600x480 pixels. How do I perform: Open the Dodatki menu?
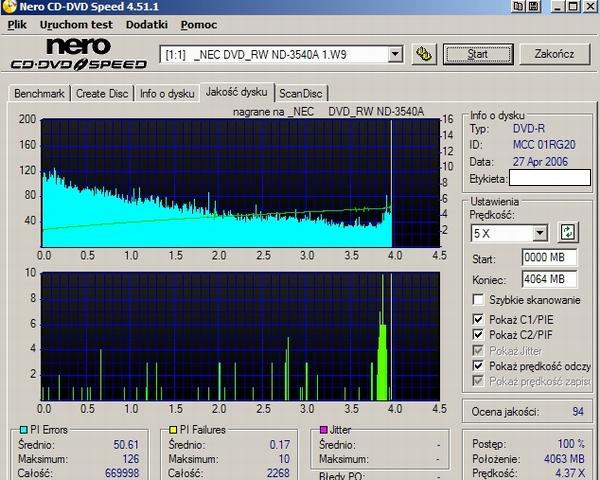click(147, 24)
